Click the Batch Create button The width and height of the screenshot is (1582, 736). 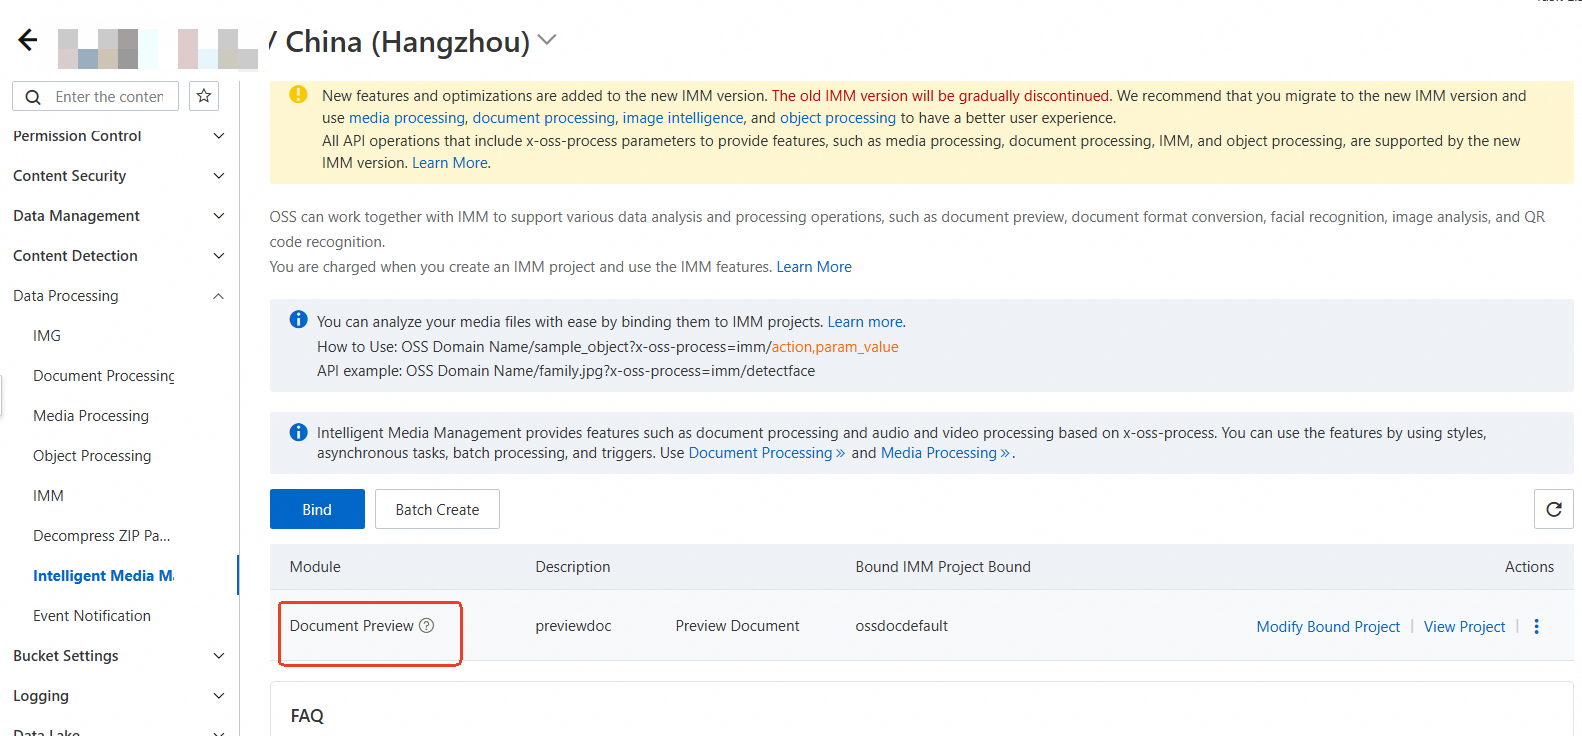point(437,509)
